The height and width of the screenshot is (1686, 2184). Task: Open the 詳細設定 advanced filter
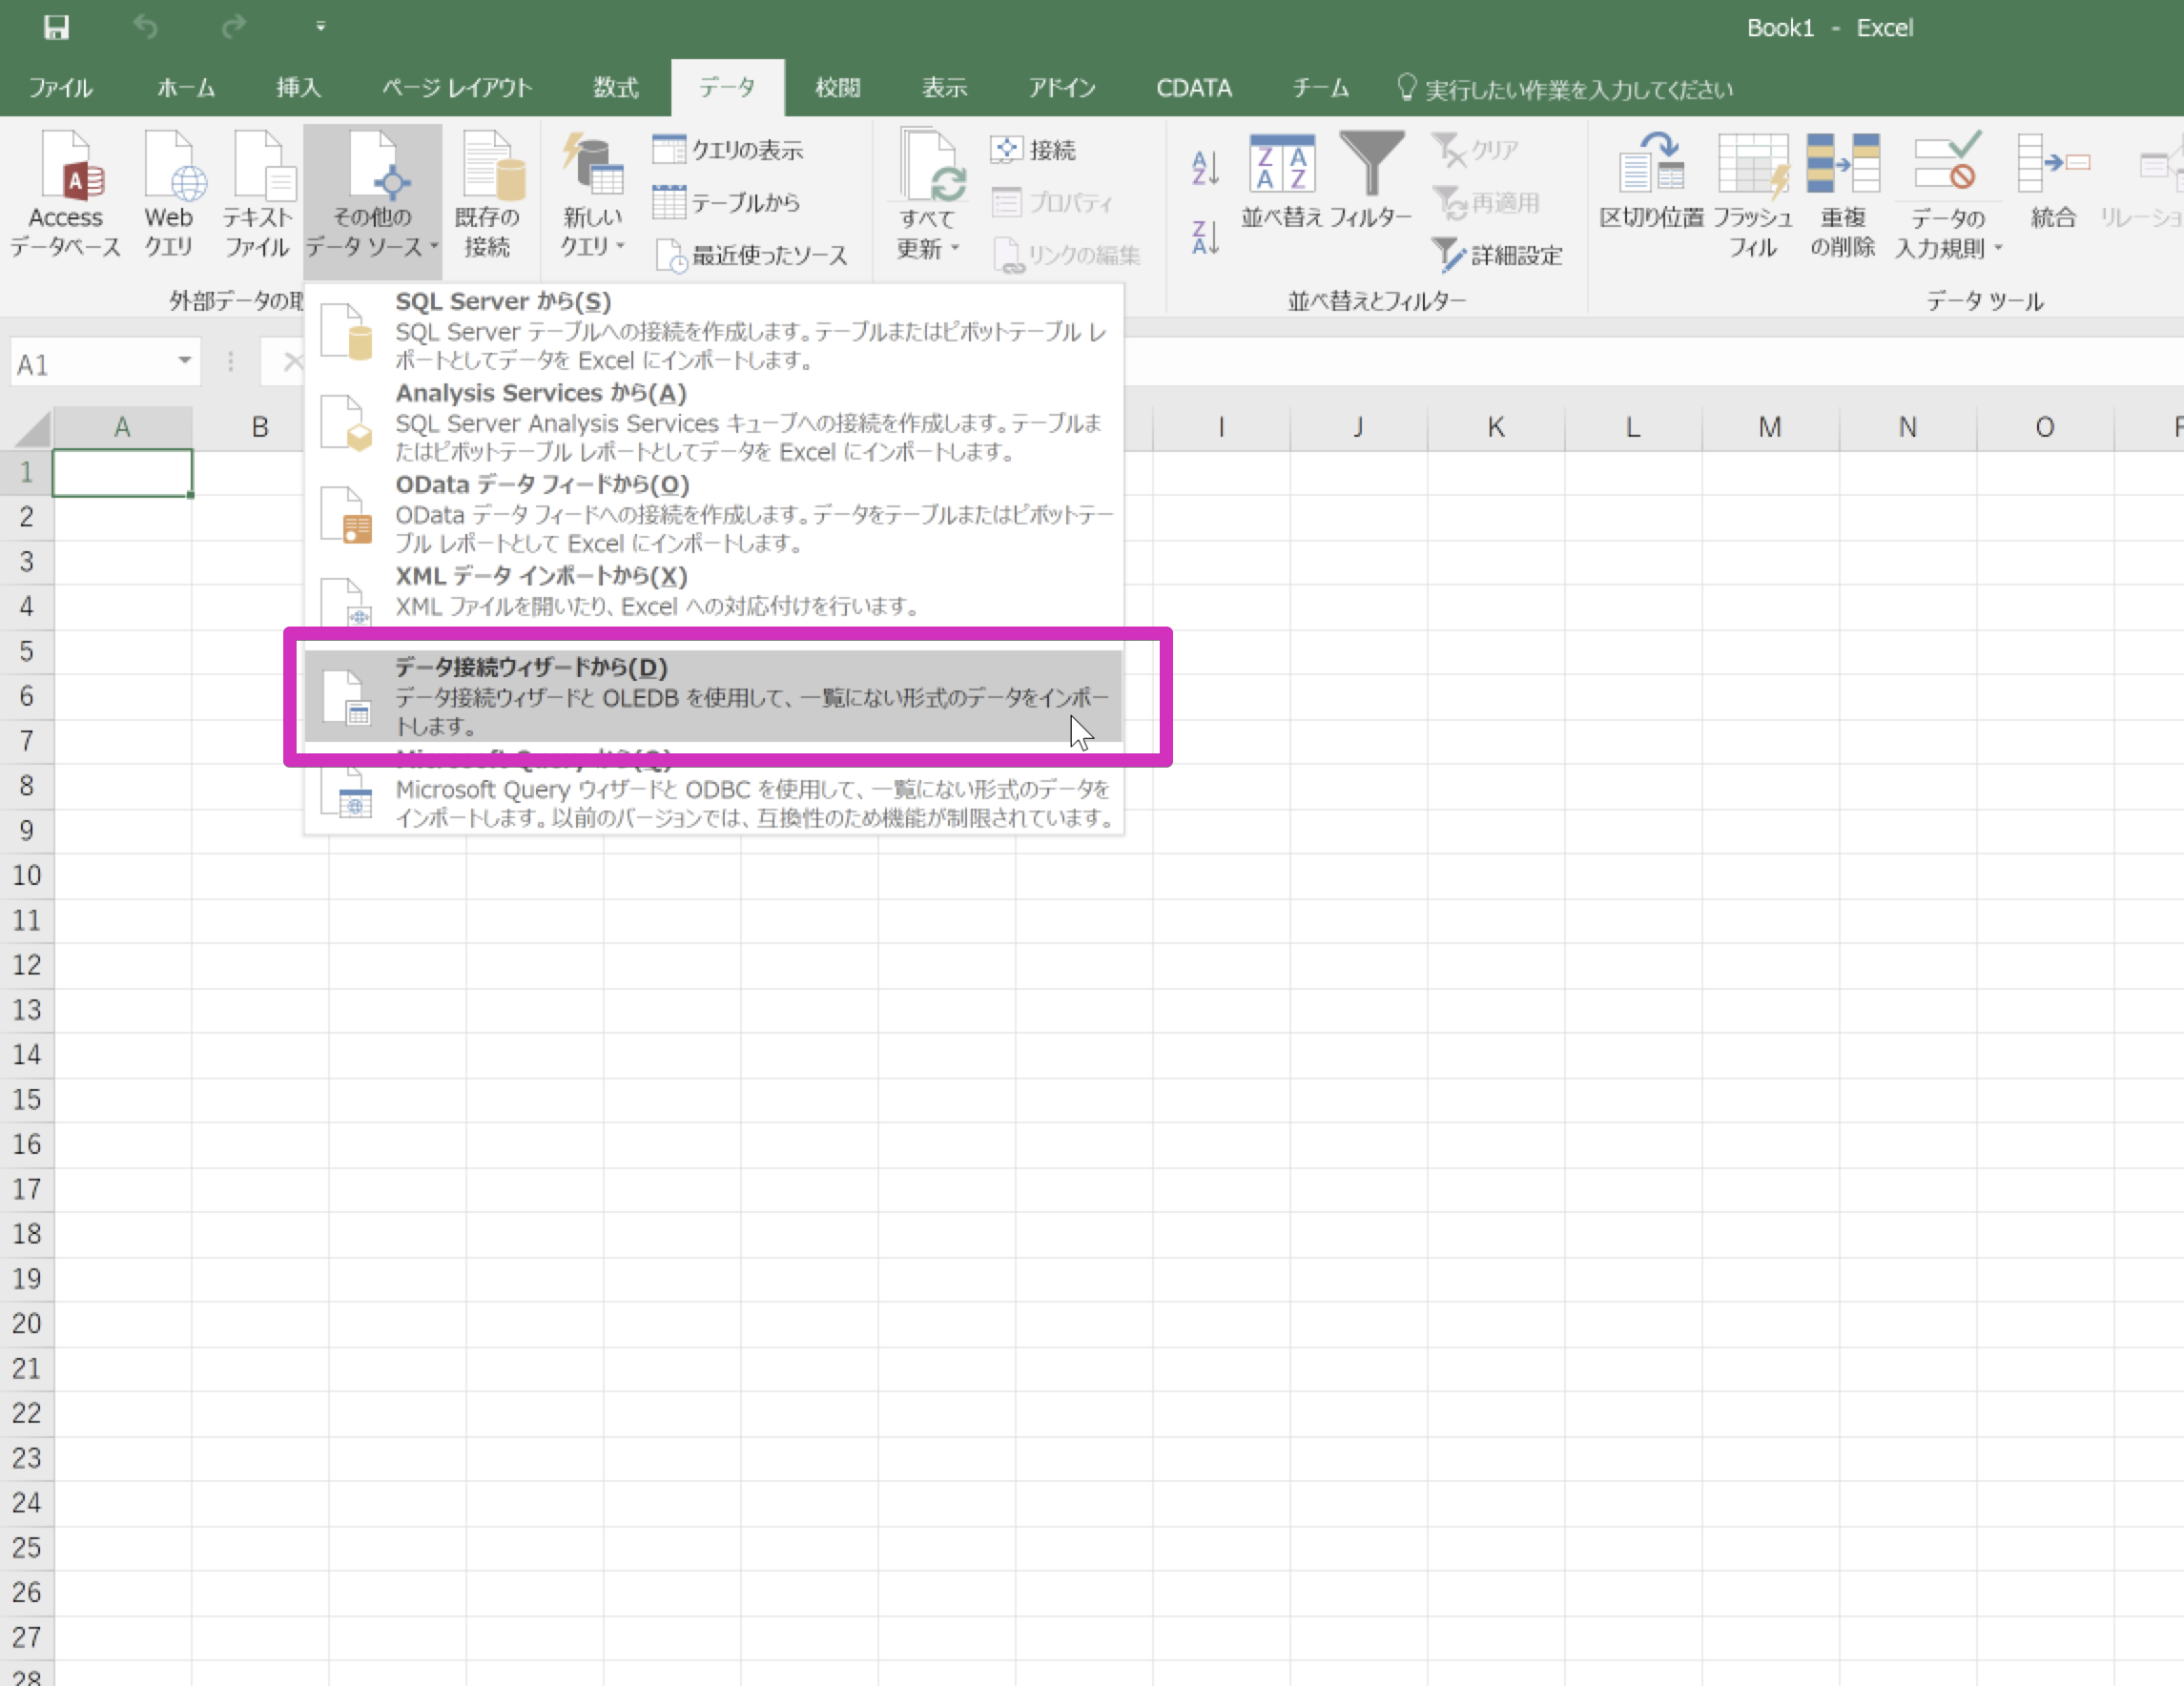pyautogui.click(x=1499, y=255)
